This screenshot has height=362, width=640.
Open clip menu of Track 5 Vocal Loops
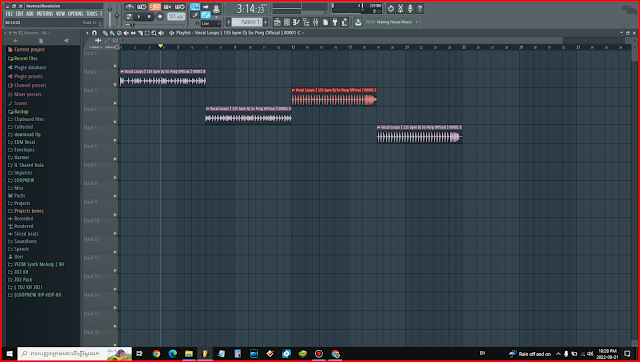(379, 127)
